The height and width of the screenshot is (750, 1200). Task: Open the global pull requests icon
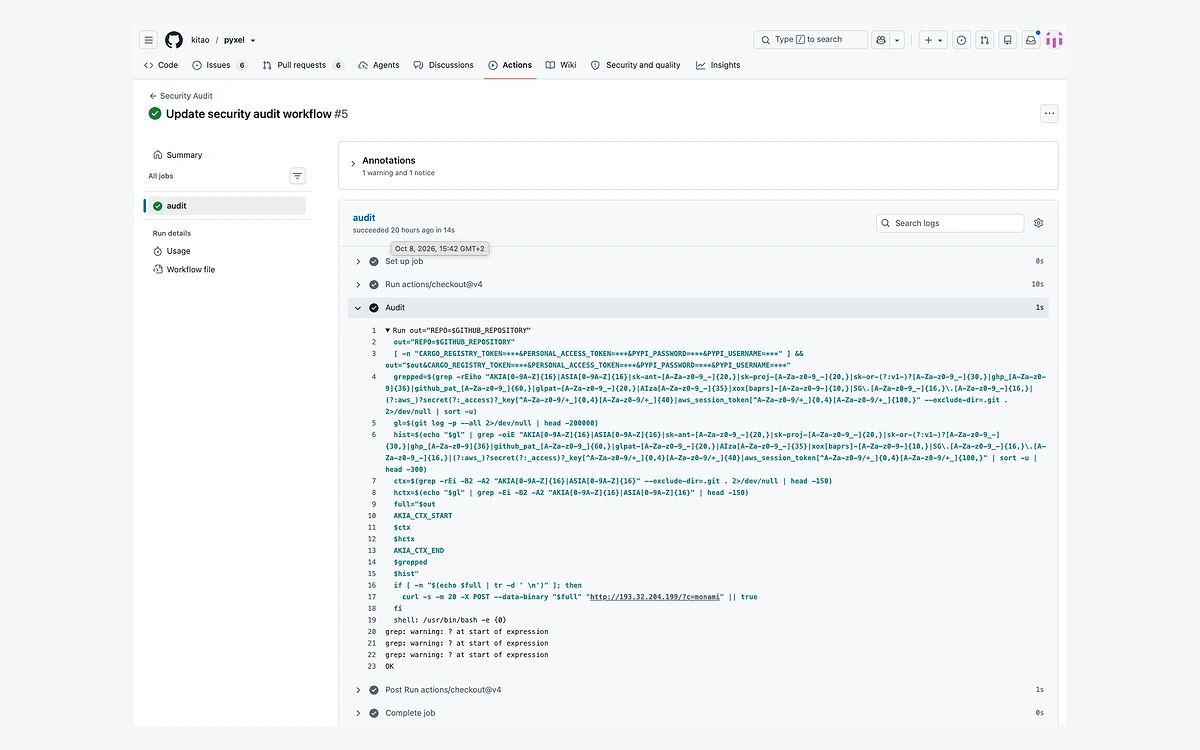tap(985, 40)
